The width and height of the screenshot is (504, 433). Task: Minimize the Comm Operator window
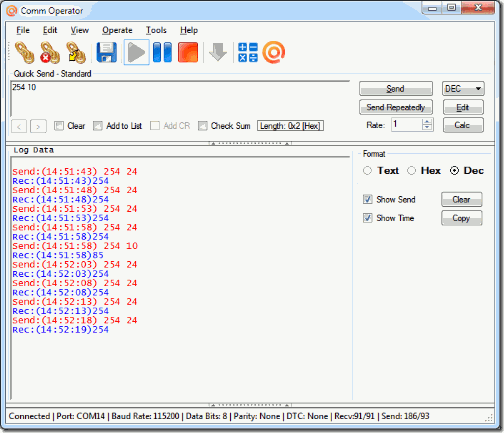[x=432, y=8]
